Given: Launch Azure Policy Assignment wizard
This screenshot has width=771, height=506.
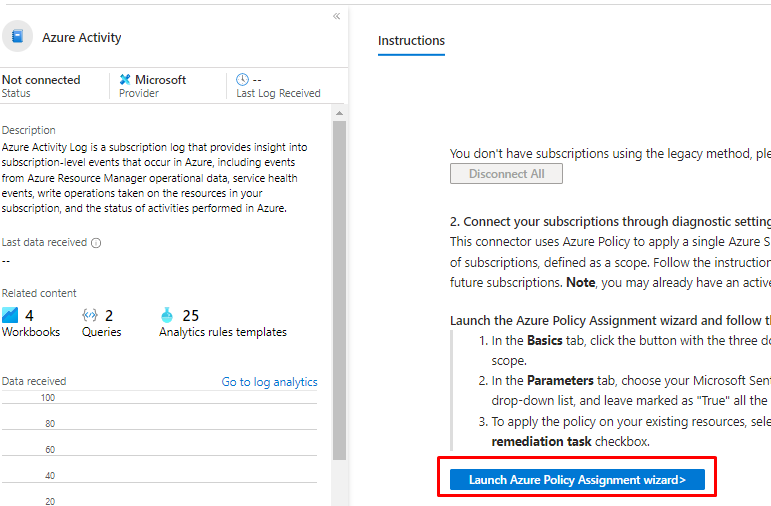Looking at the screenshot, I should click(x=577, y=480).
